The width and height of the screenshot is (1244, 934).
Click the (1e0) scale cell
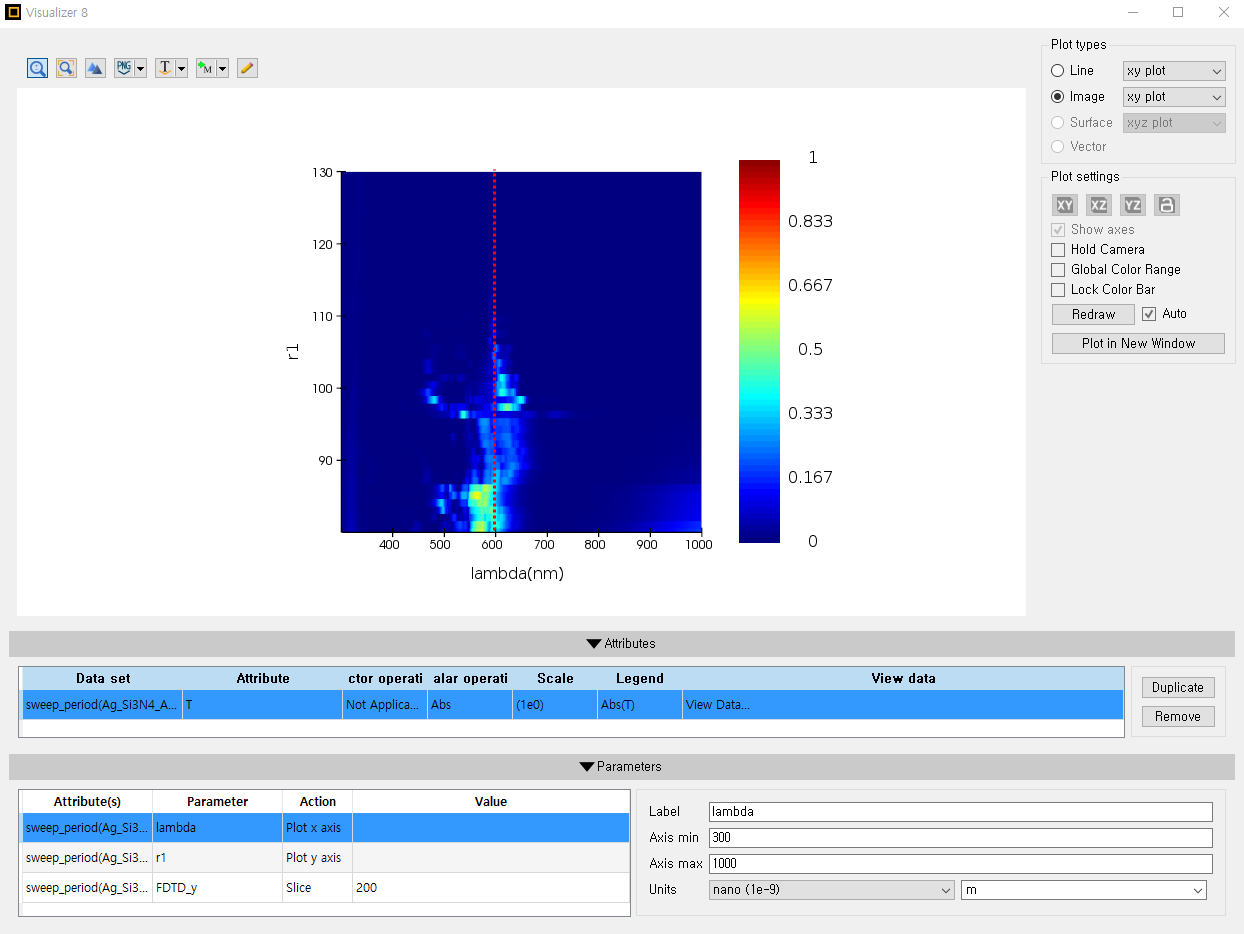tap(555, 704)
